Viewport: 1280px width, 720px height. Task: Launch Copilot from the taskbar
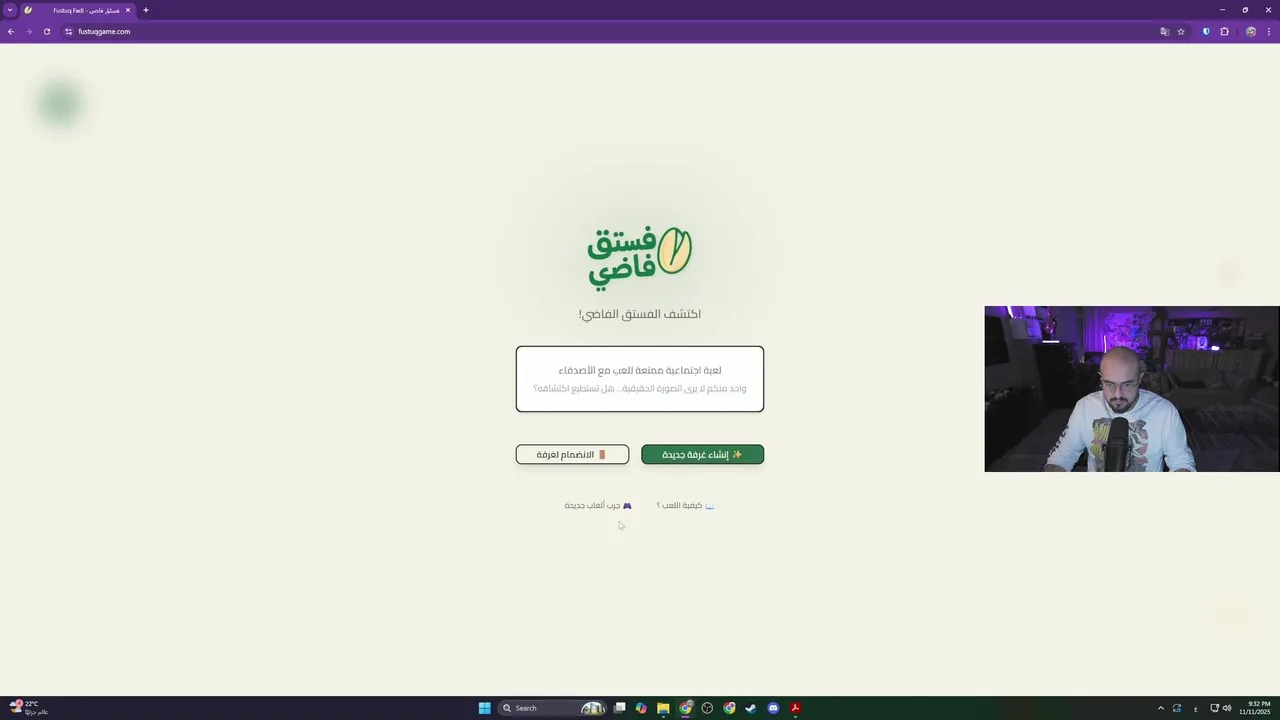tap(641, 708)
